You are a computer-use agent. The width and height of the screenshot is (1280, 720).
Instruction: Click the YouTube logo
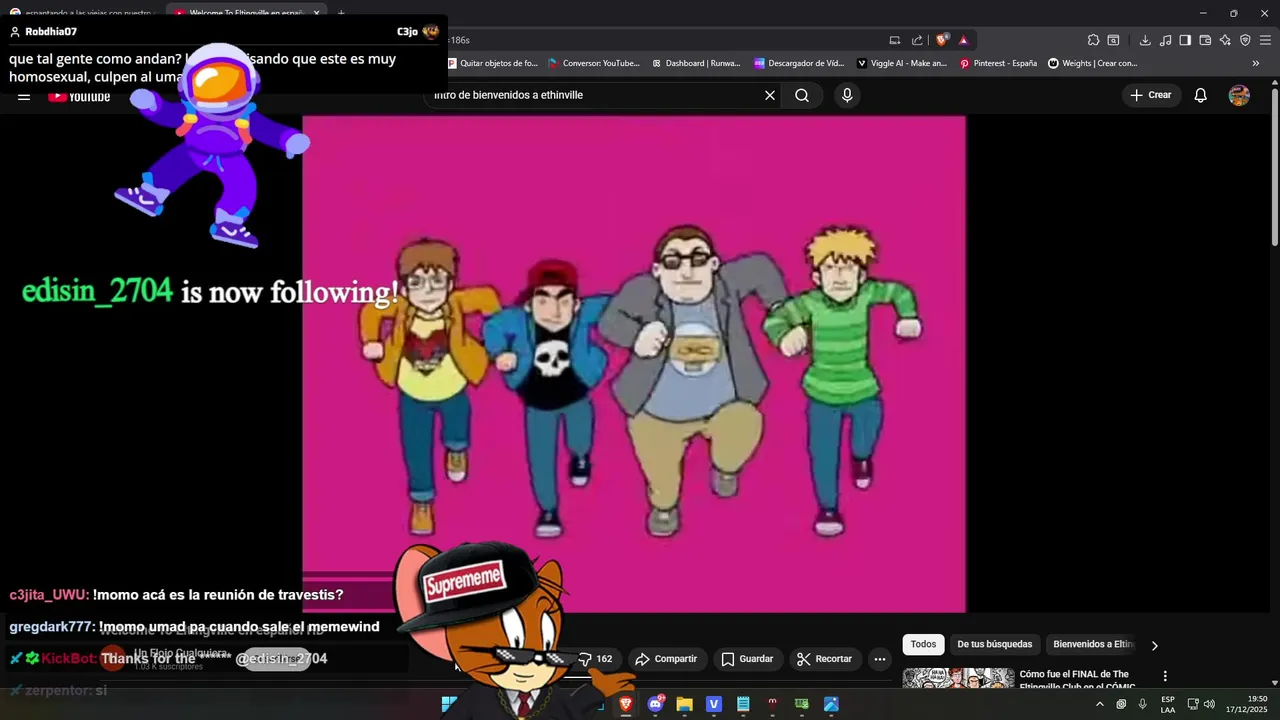(x=79, y=96)
